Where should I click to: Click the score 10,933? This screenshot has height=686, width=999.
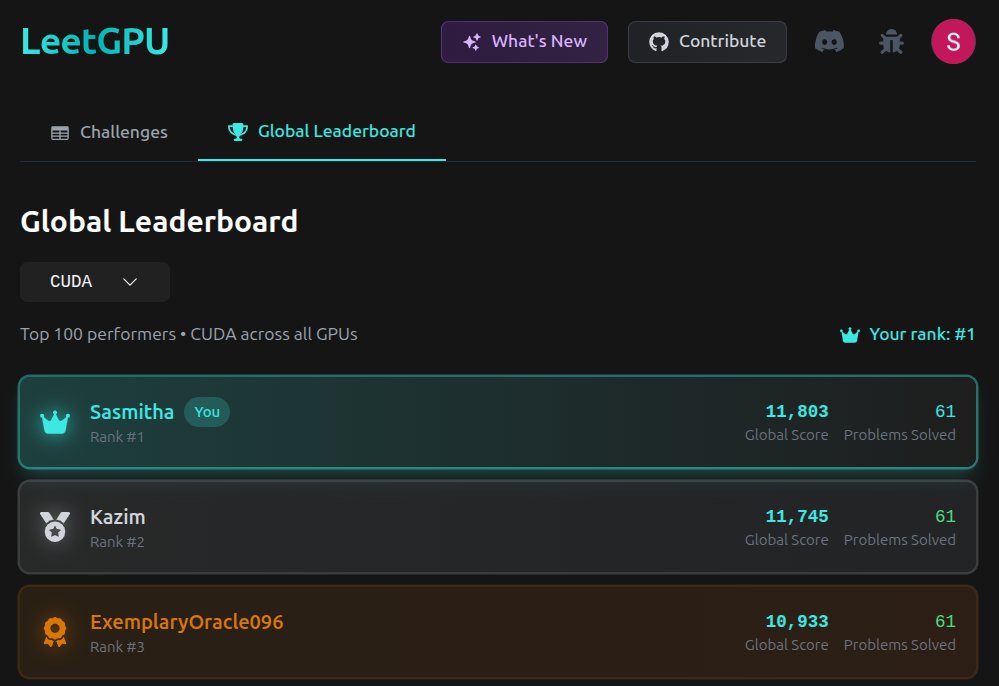tap(796, 622)
